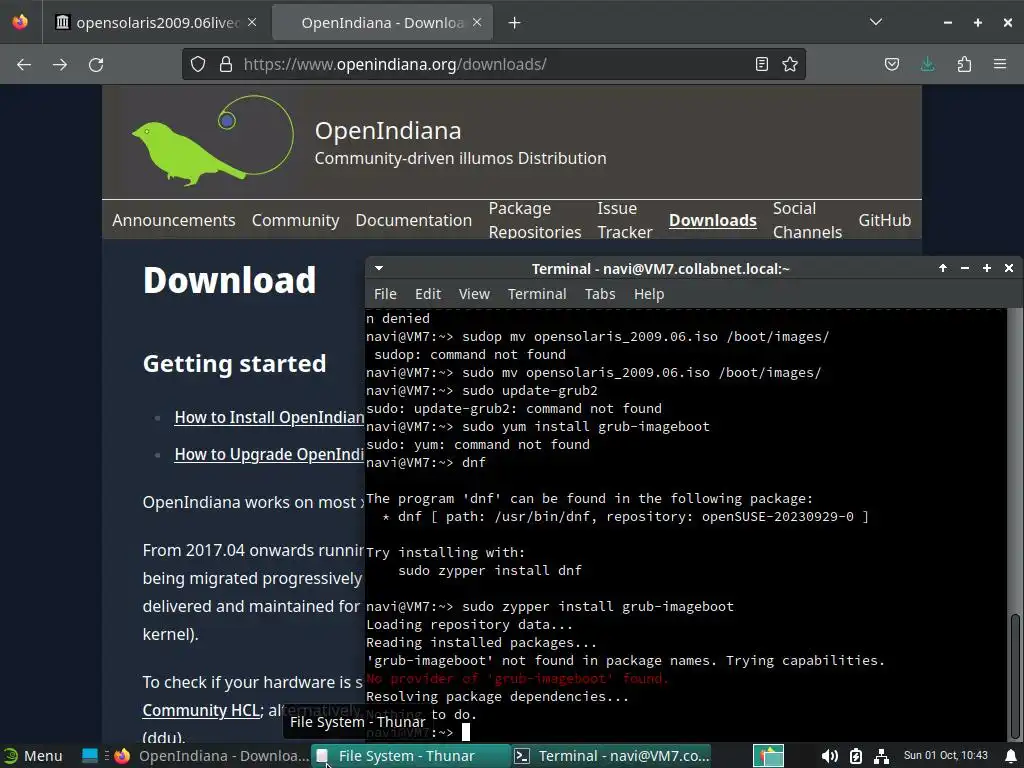Open the volume speaker tray icon
Viewport: 1024px width, 768px height.
click(829, 756)
